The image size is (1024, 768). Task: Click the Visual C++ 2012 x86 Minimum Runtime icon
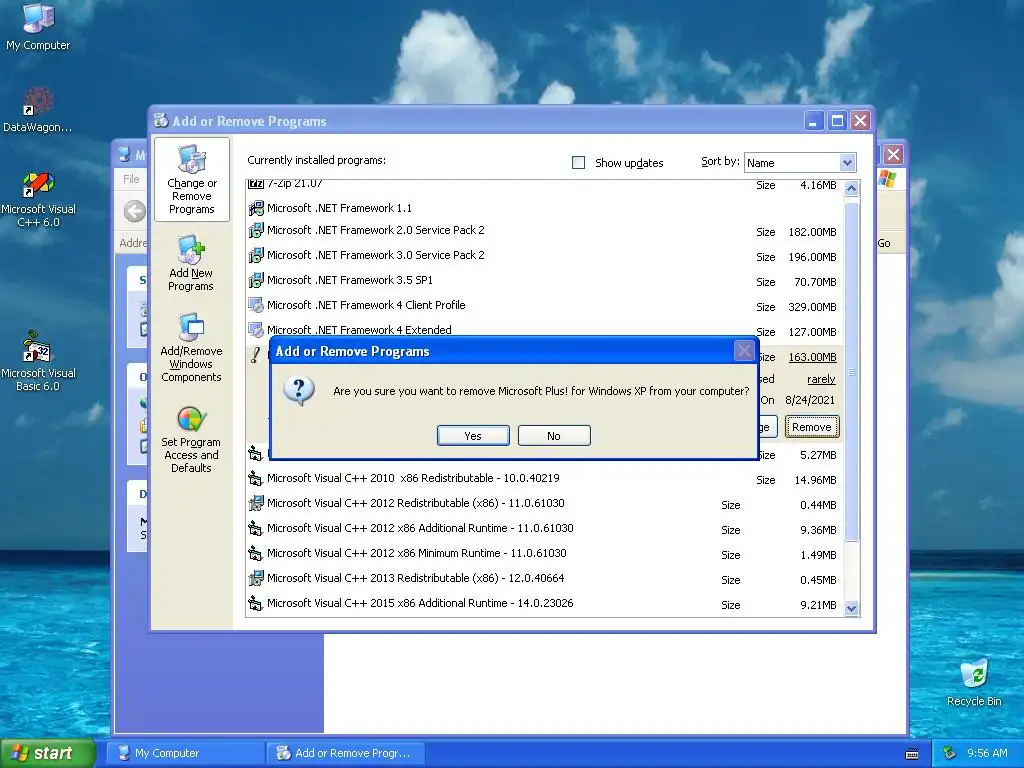pos(255,553)
